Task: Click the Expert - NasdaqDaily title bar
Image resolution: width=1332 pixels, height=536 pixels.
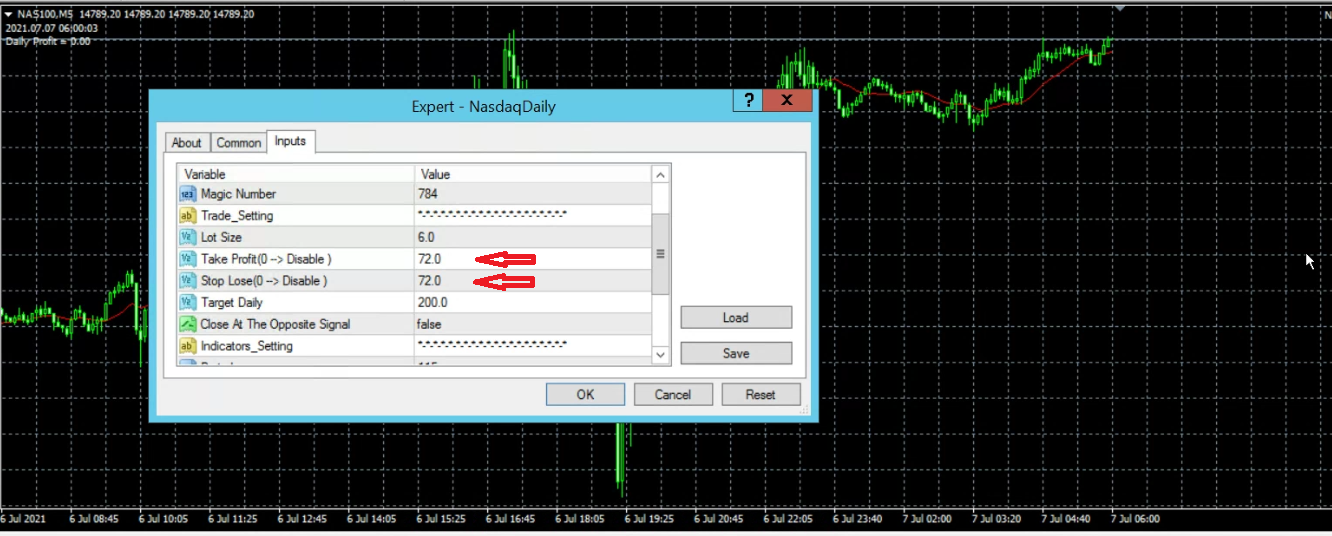Action: (x=483, y=106)
